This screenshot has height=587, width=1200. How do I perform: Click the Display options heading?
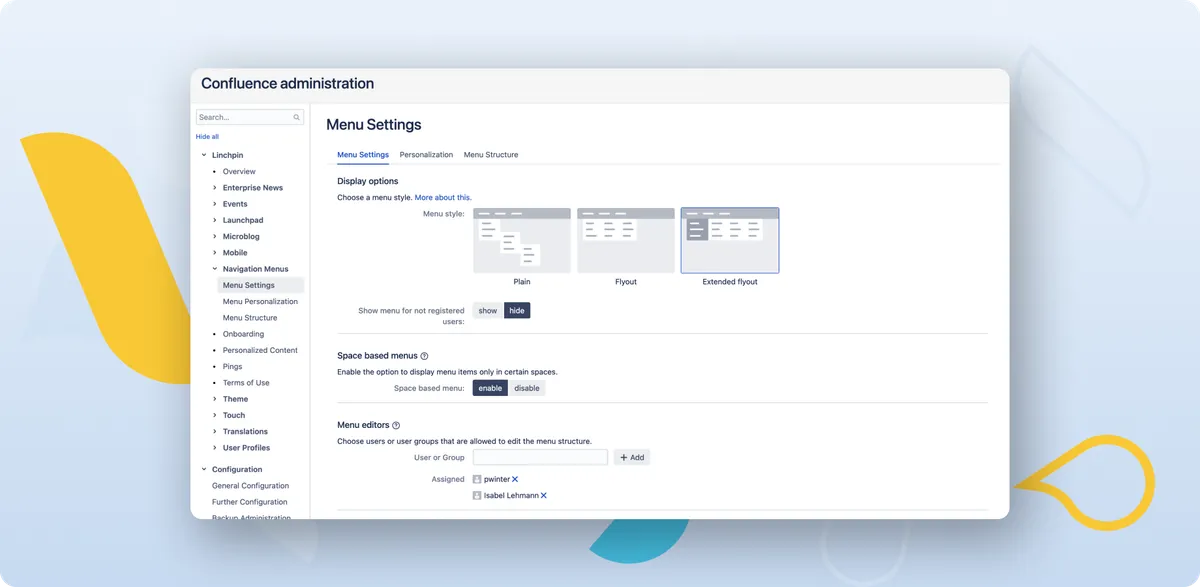click(368, 181)
